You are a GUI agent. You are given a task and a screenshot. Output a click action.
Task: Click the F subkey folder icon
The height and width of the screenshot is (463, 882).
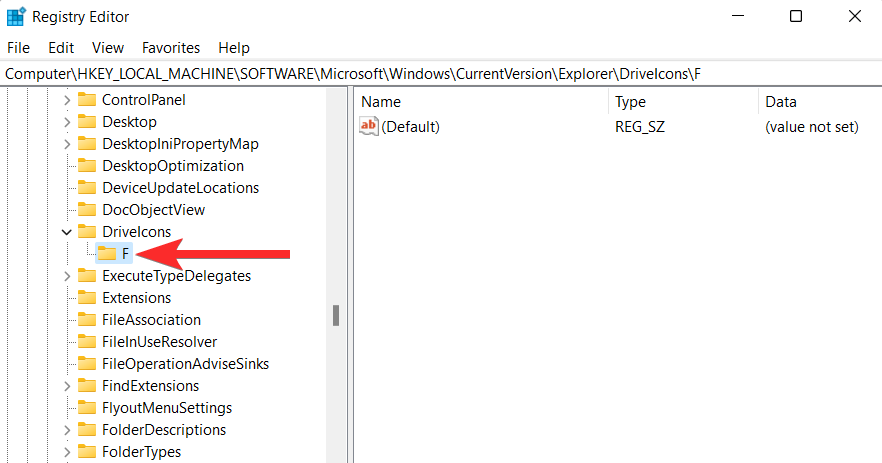tap(107, 254)
